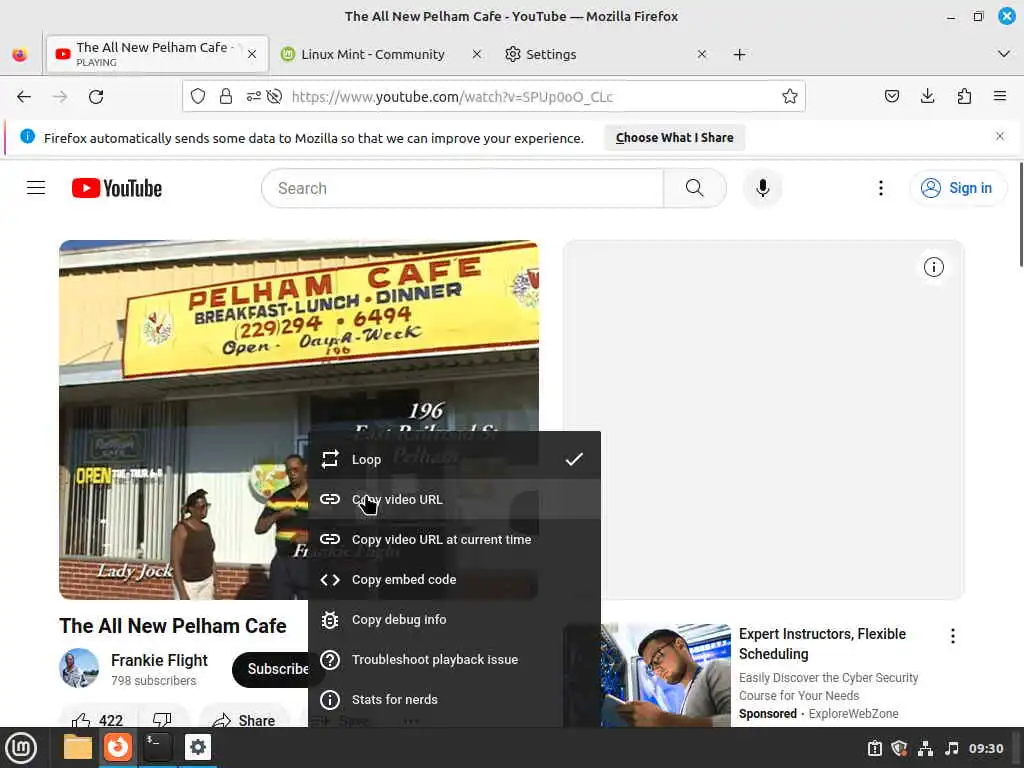Go to YouTube home via logo
The width and height of the screenshot is (1024, 768).
[x=117, y=188]
